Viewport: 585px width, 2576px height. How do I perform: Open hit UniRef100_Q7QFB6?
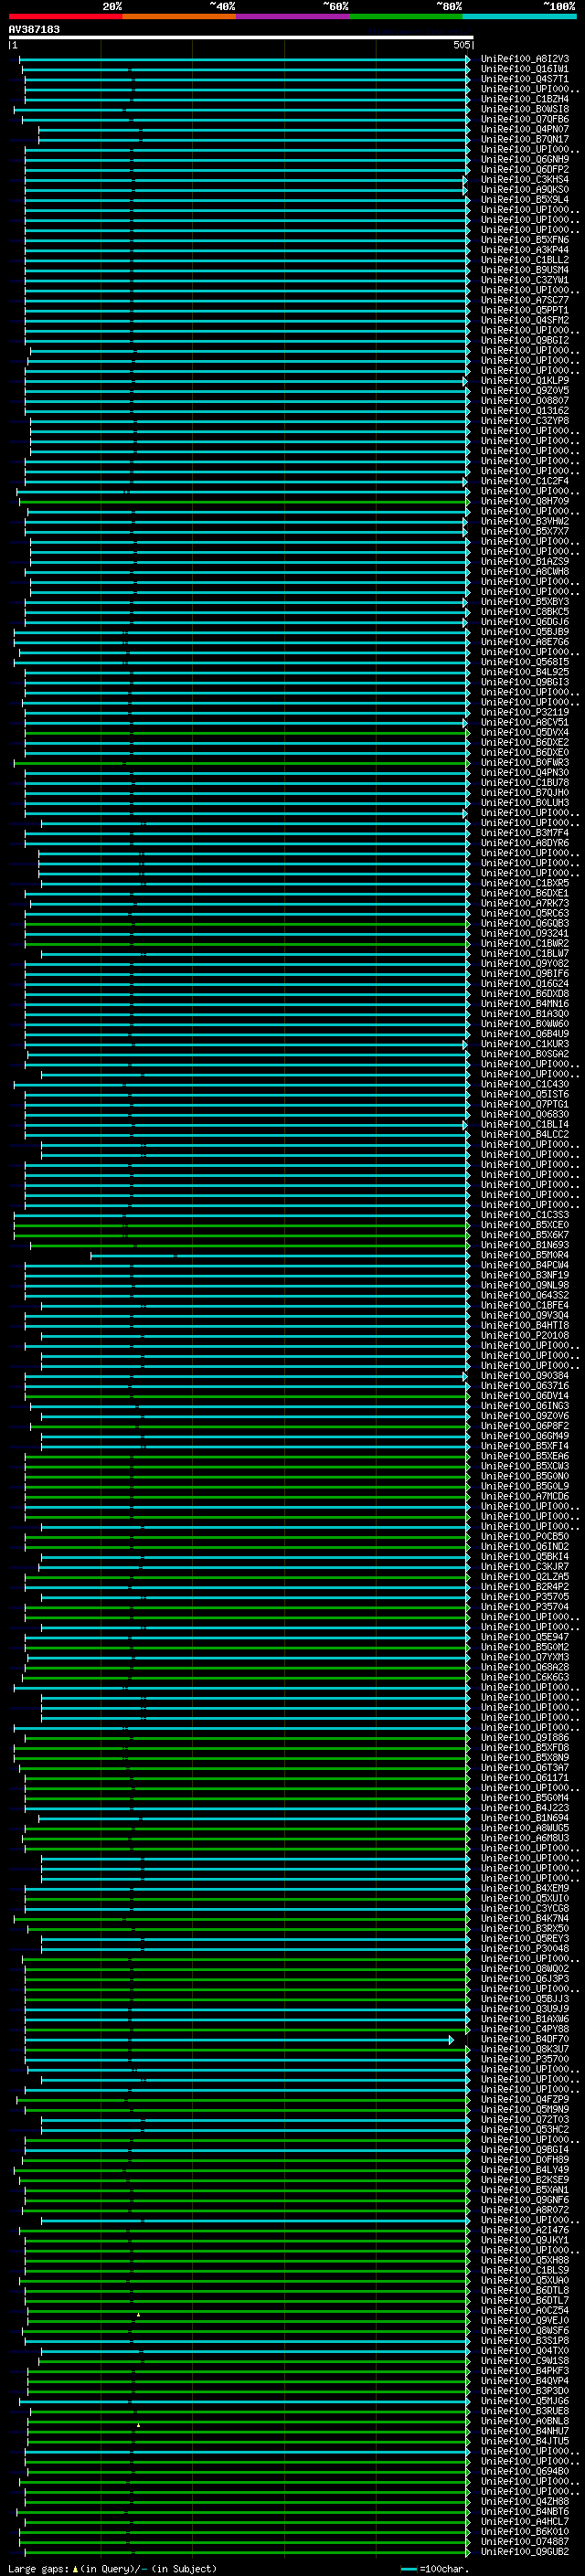(x=525, y=119)
